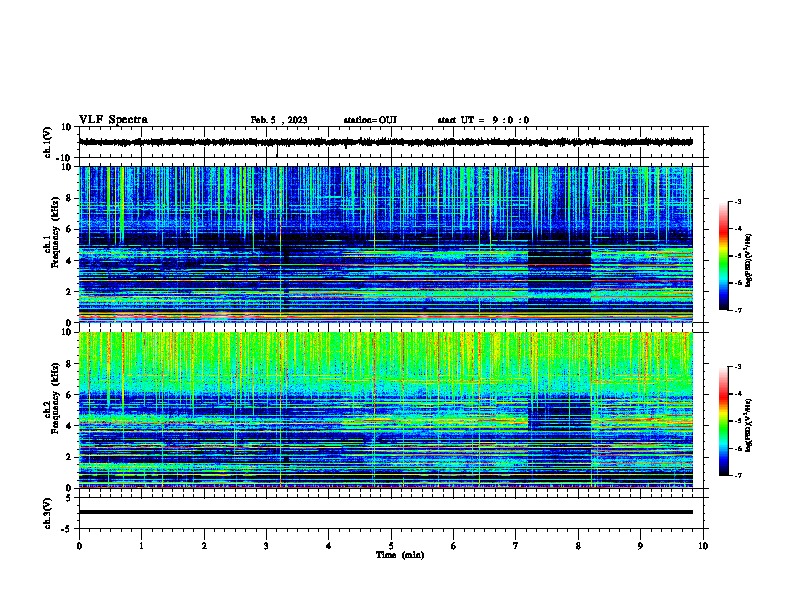Click the time axis tick label '7'
The width and height of the screenshot is (792, 612).
tap(516, 546)
